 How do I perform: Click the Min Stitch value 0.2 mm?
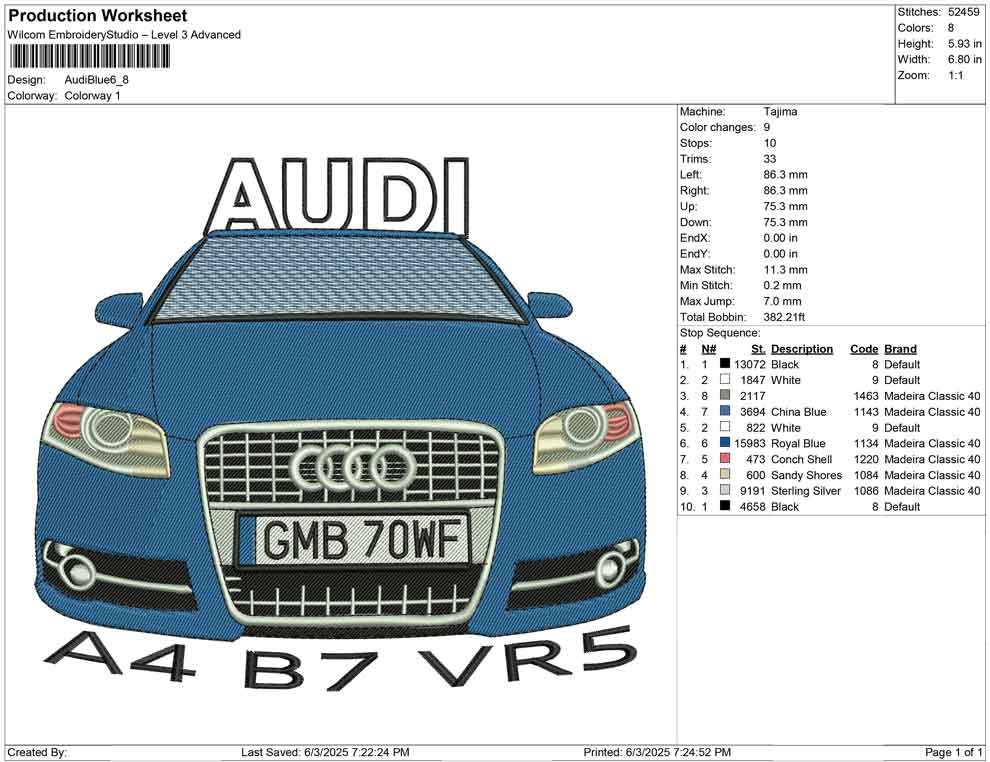point(782,285)
